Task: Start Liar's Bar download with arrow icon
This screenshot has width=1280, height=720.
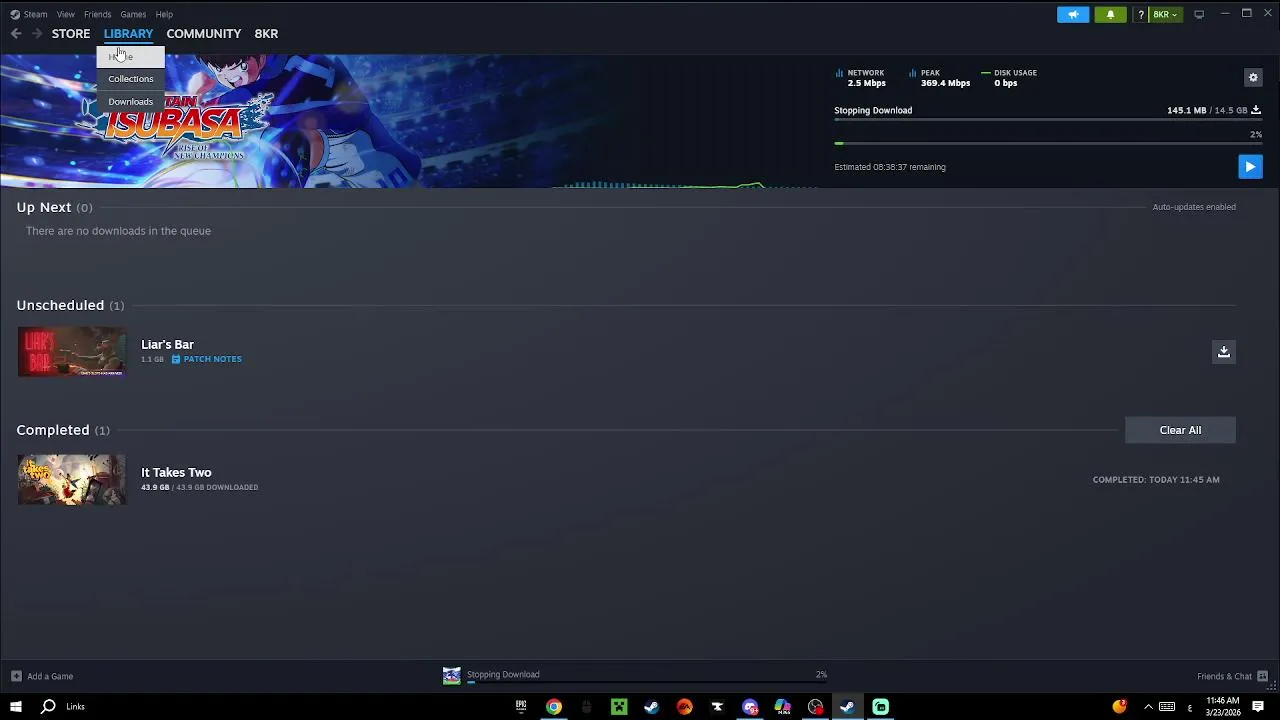Action: 1223,352
